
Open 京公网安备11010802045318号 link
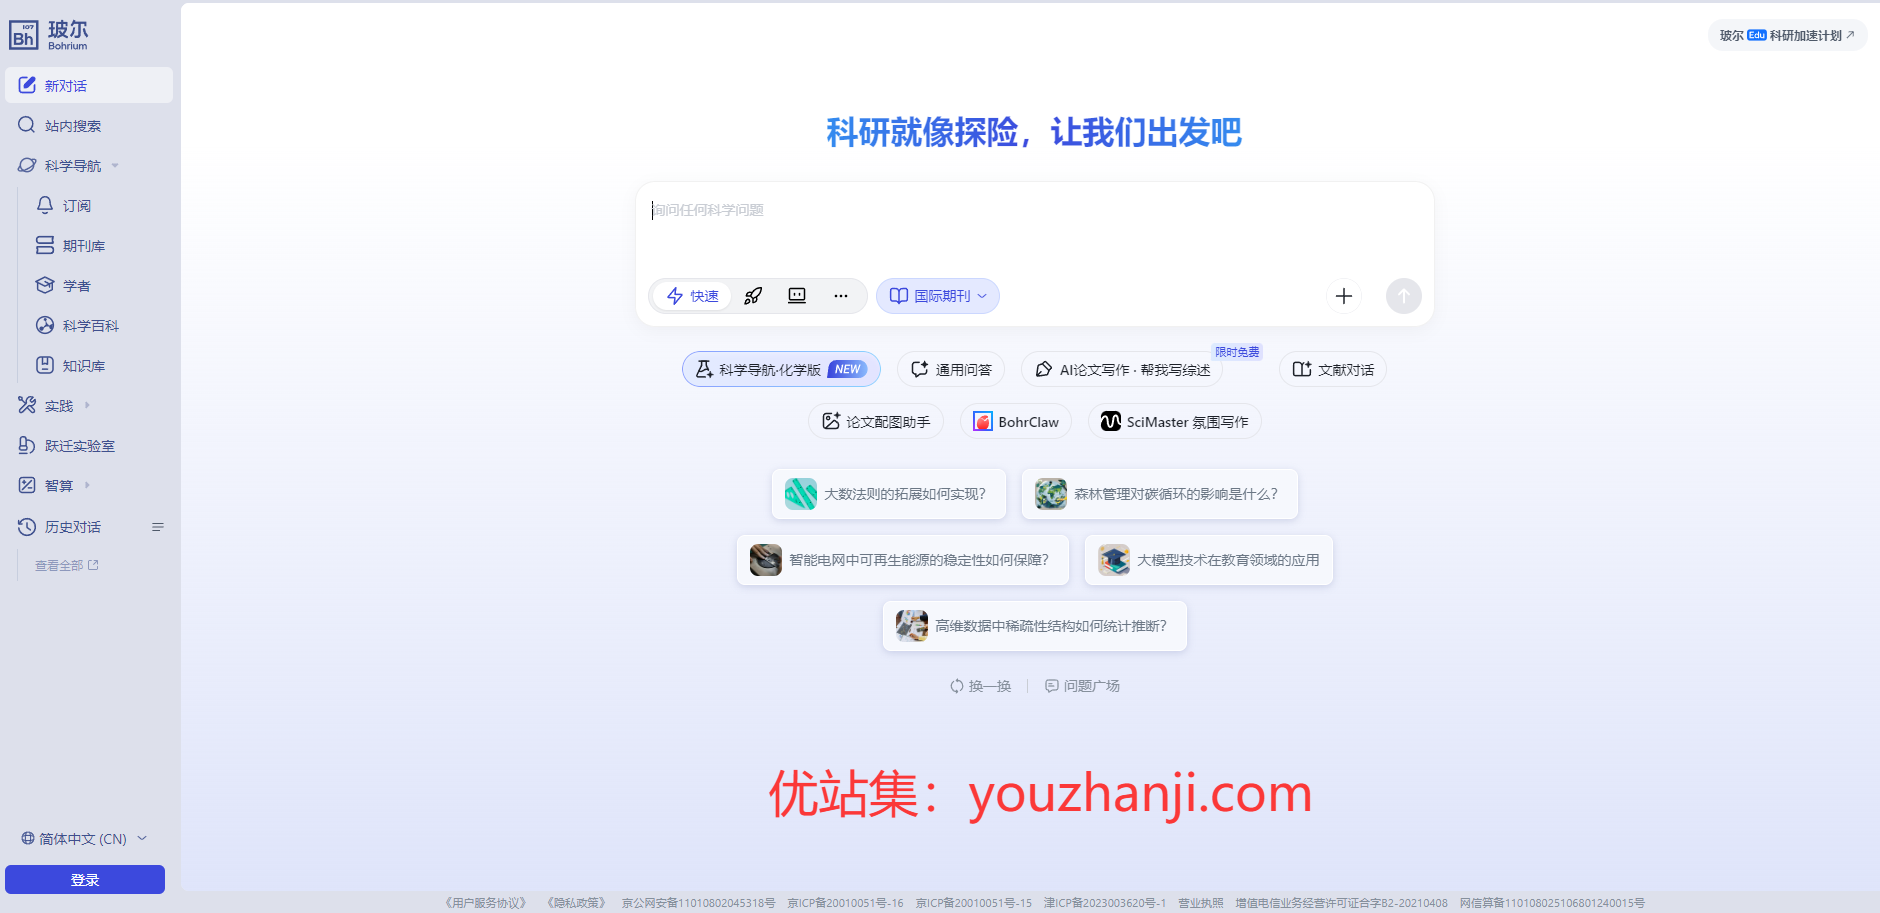[698, 903]
